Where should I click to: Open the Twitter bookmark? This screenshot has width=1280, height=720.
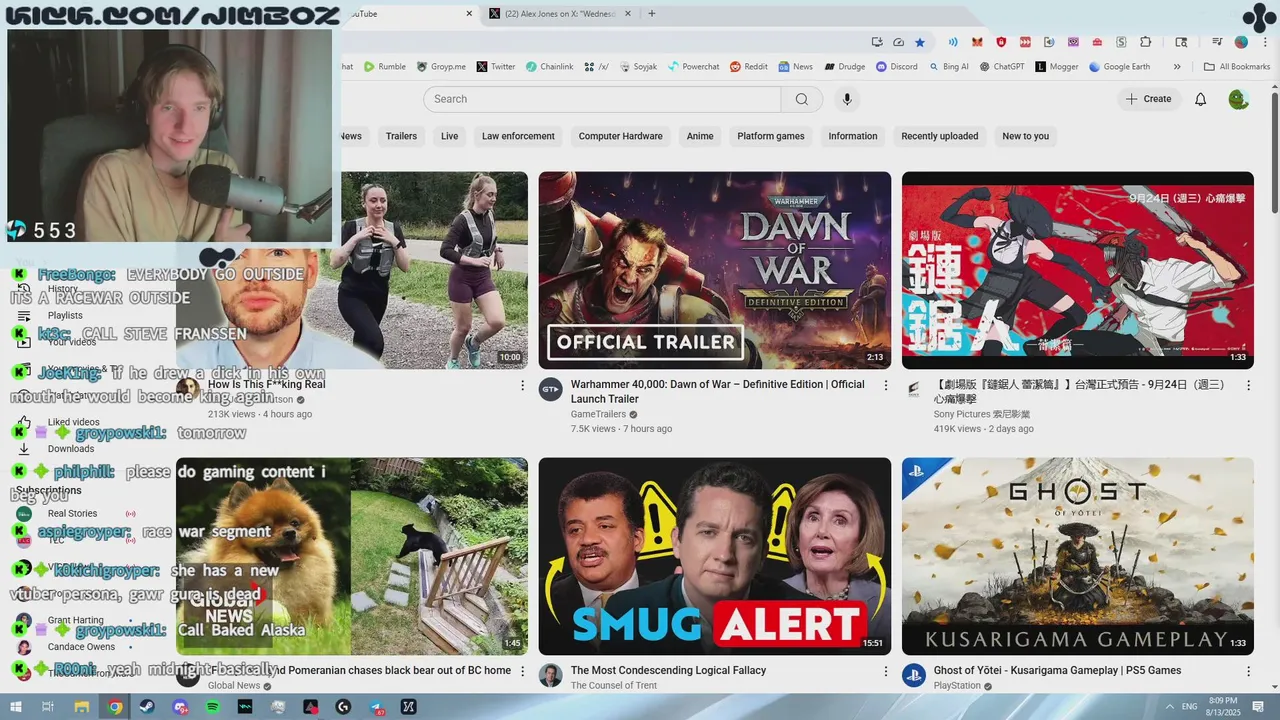coord(496,67)
